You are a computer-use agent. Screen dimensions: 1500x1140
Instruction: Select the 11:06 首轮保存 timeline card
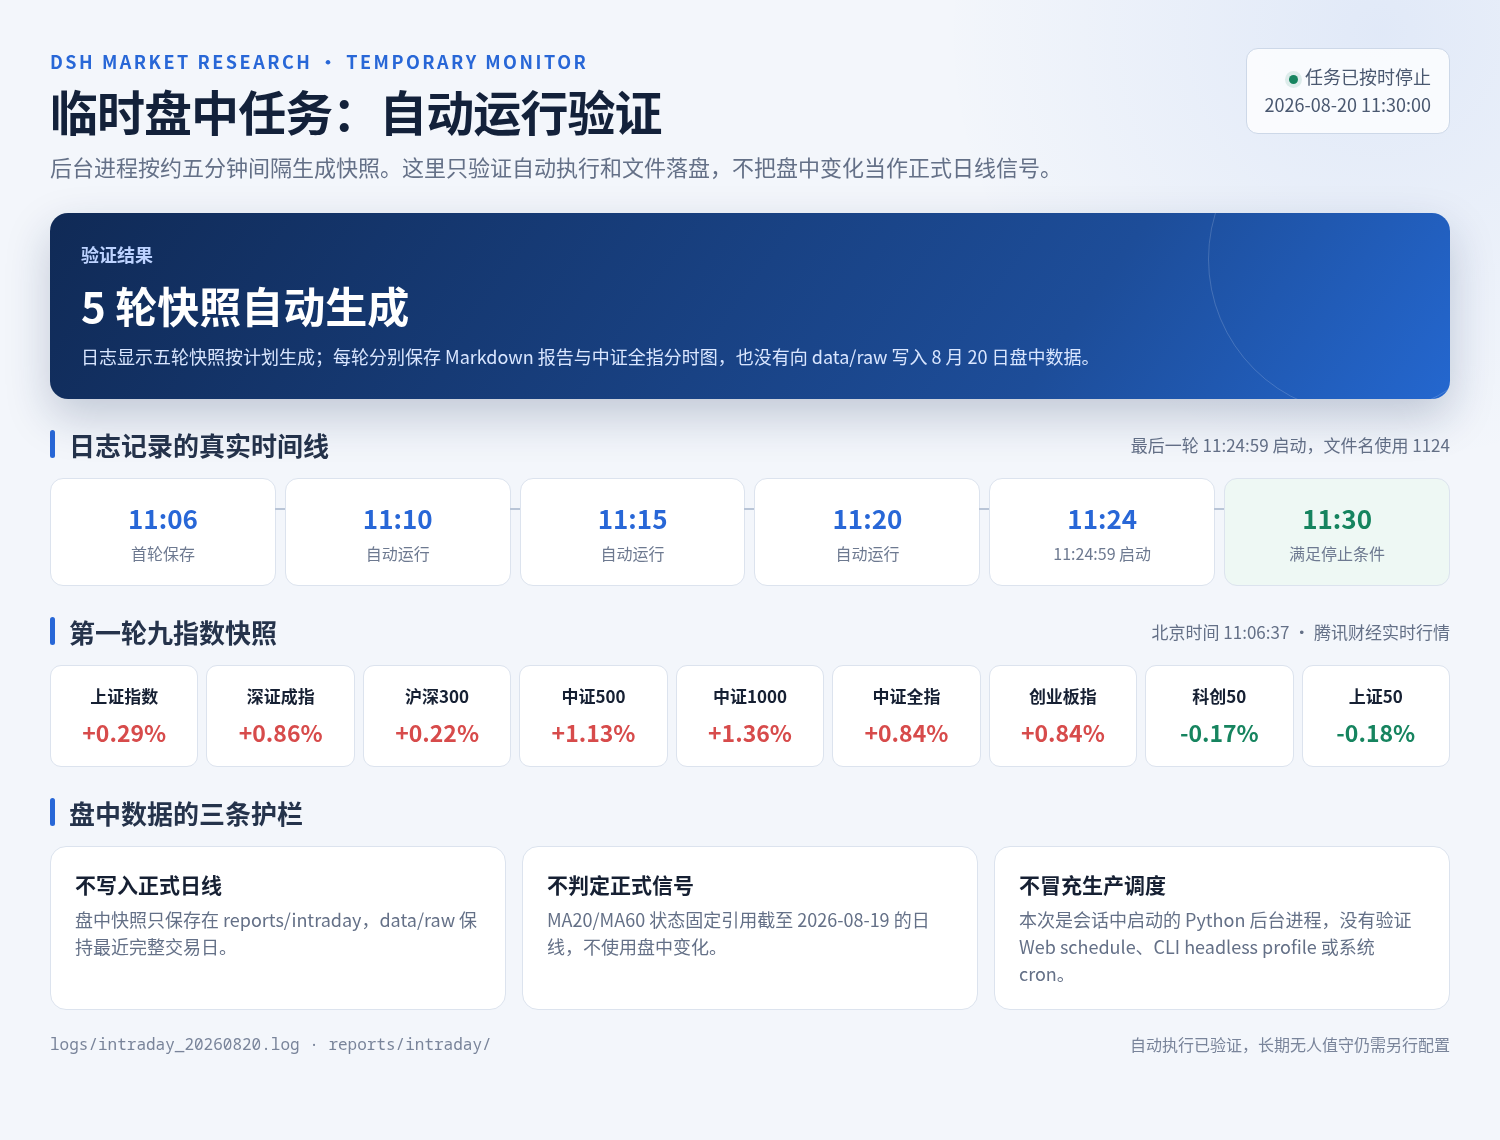pos(163,532)
